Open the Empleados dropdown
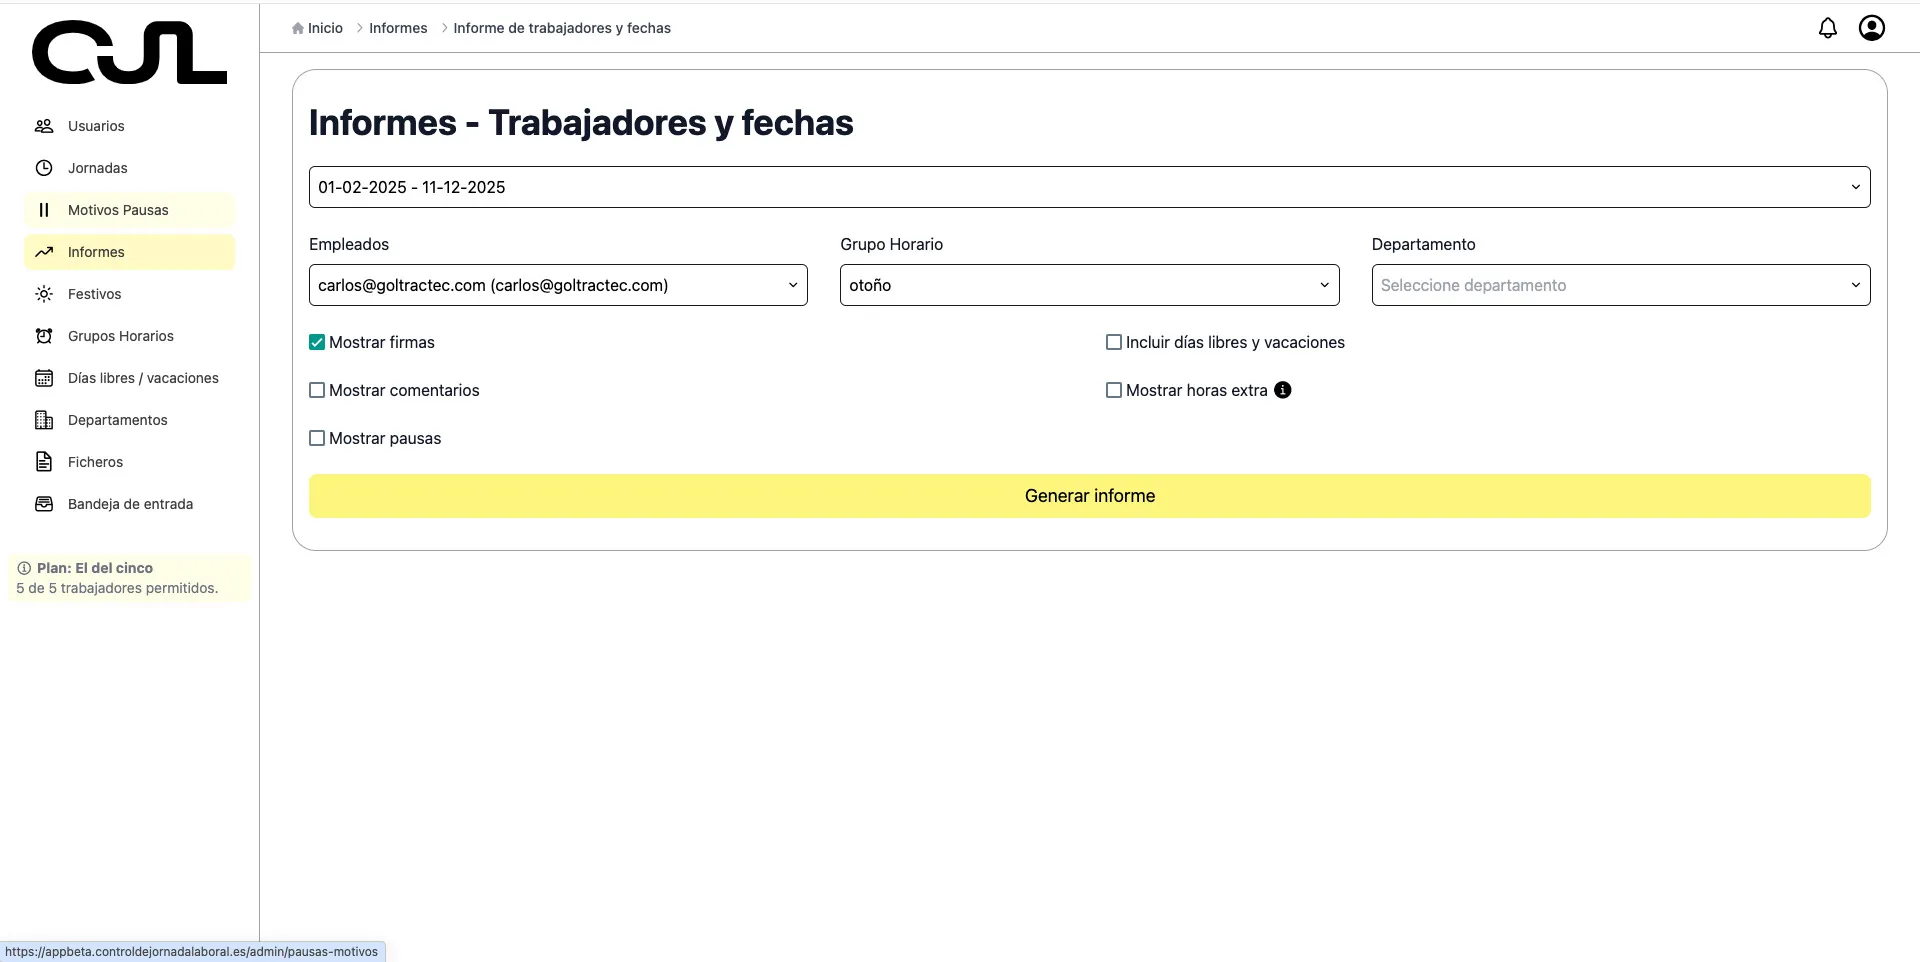 [x=558, y=285]
